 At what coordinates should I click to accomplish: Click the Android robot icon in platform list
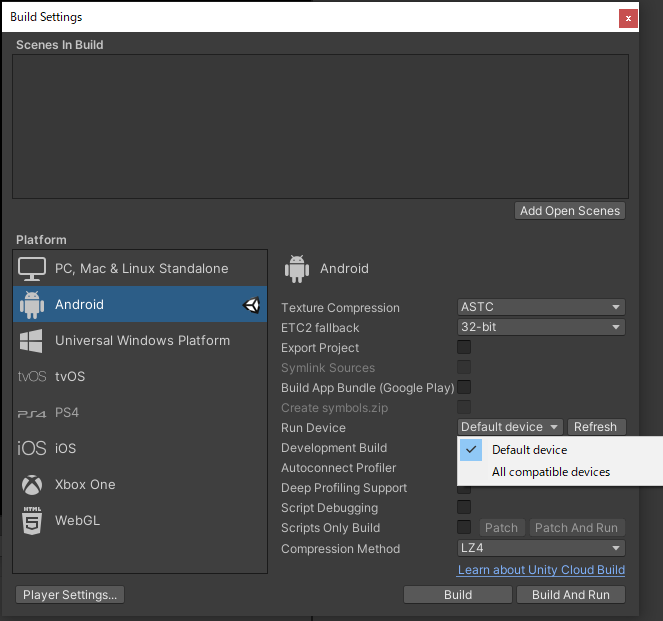tap(33, 305)
